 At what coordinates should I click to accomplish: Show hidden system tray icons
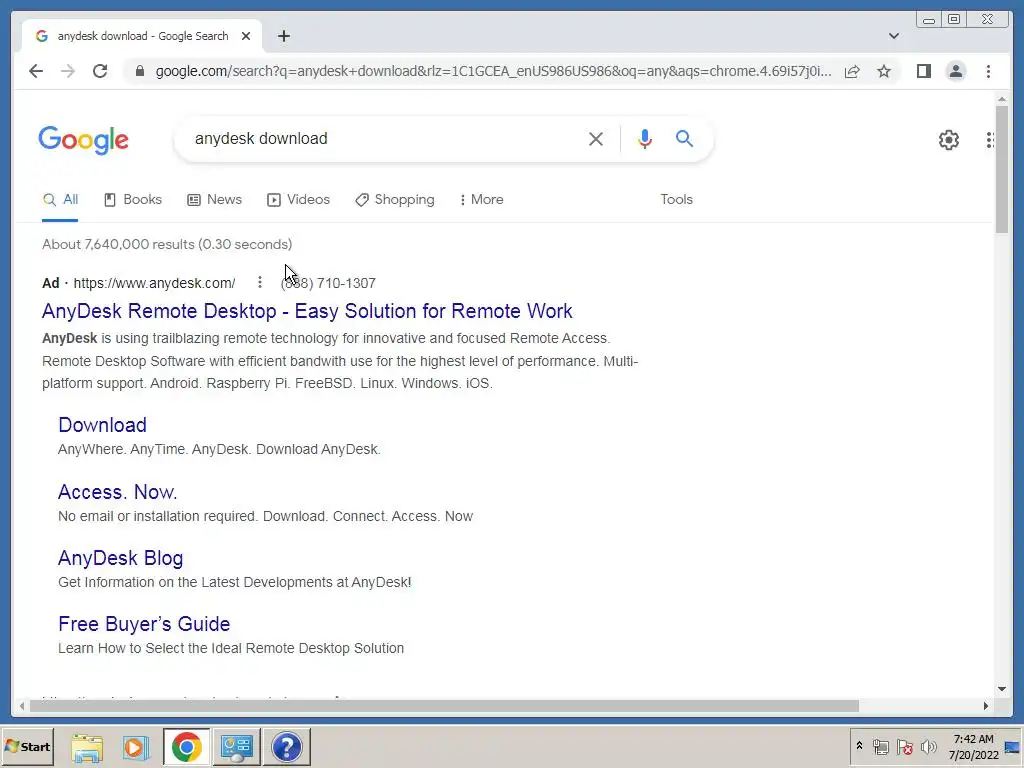(859, 746)
